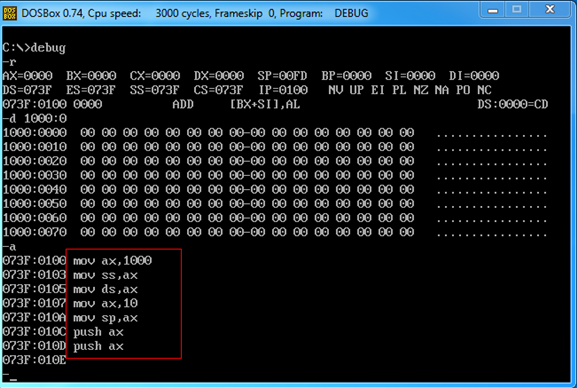Click the second 'push ax' line at 010D
Image resolution: width=577 pixels, height=388 pixels.
coord(98,346)
